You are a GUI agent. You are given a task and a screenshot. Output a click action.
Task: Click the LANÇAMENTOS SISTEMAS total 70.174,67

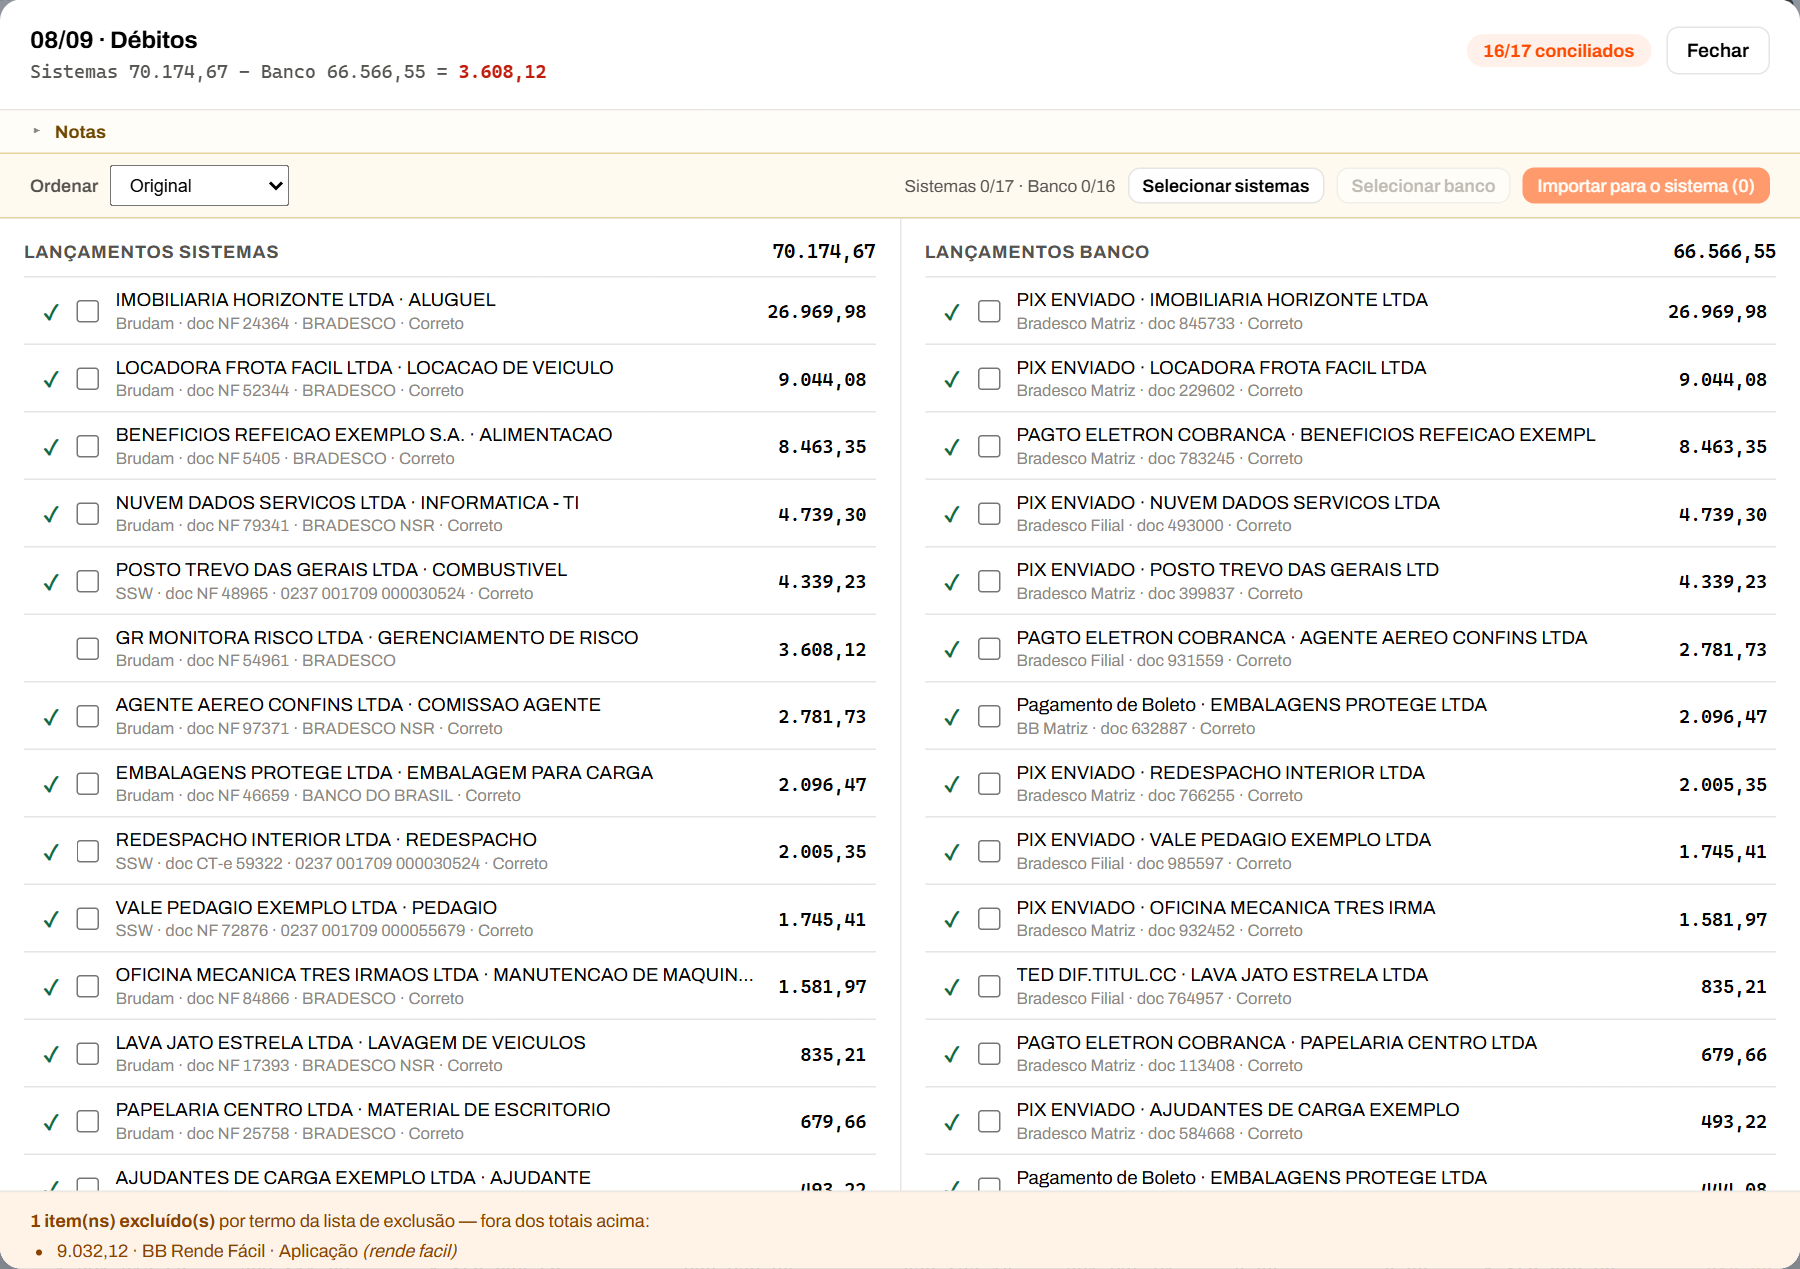coord(823,252)
